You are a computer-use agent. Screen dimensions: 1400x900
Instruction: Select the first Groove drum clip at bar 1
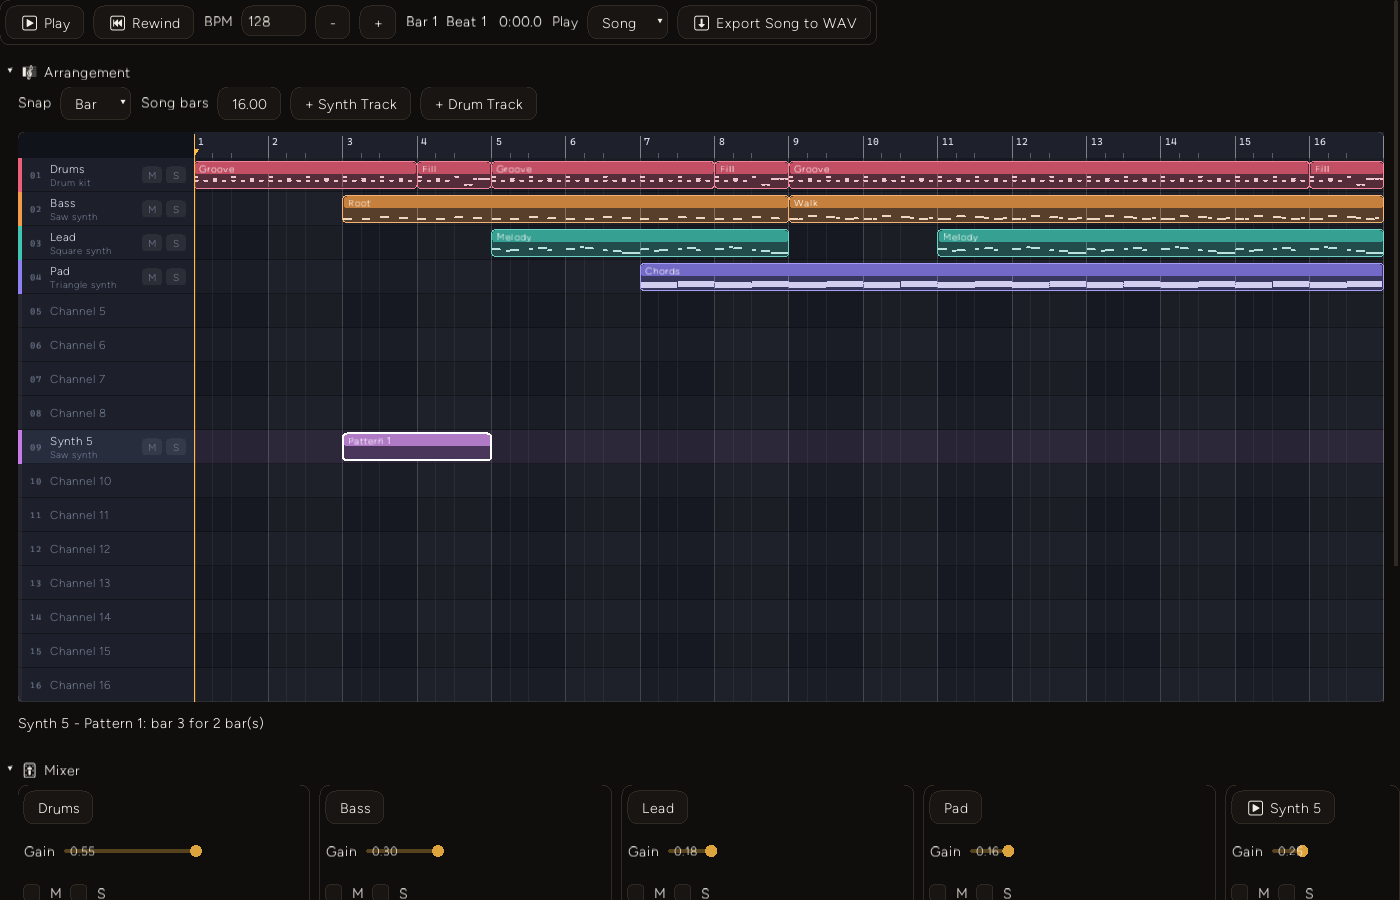pos(306,175)
